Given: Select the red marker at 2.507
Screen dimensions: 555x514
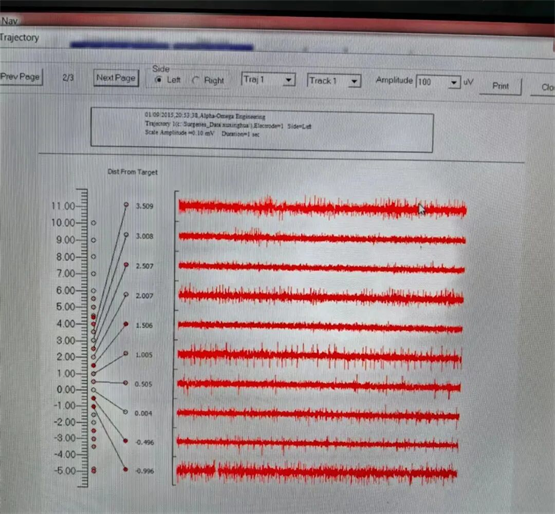Looking at the screenshot, I should [x=126, y=264].
